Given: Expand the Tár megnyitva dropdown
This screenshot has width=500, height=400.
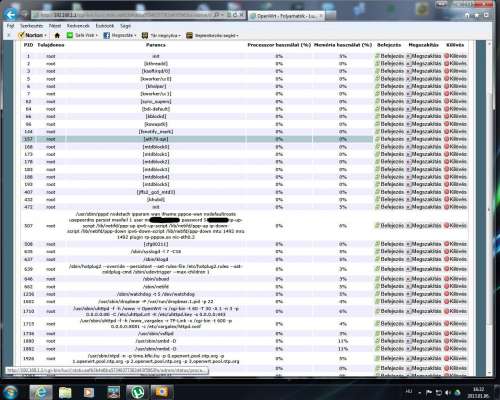Looking at the screenshot, I should point(180,36).
